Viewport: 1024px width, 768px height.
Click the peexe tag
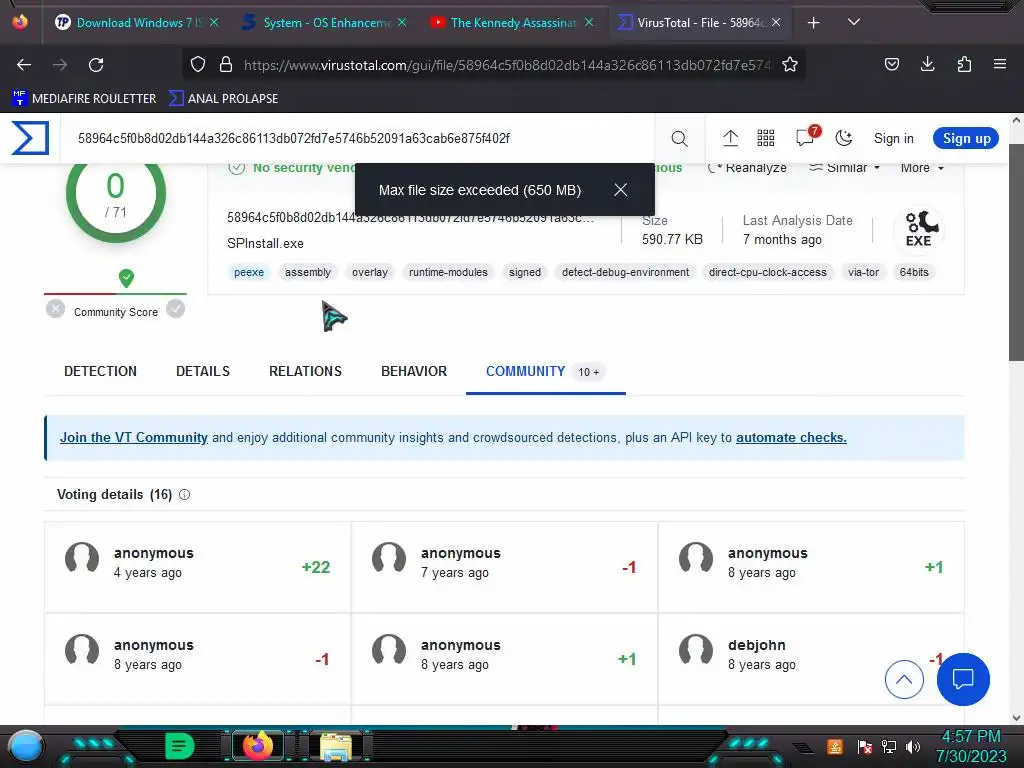pyautogui.click(x=249, y=272)
